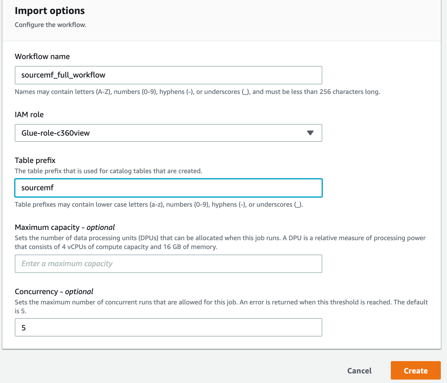The width and height of the screenshot is (447, 383).
Task: Click the Import options heading
Action: point(50,11)
